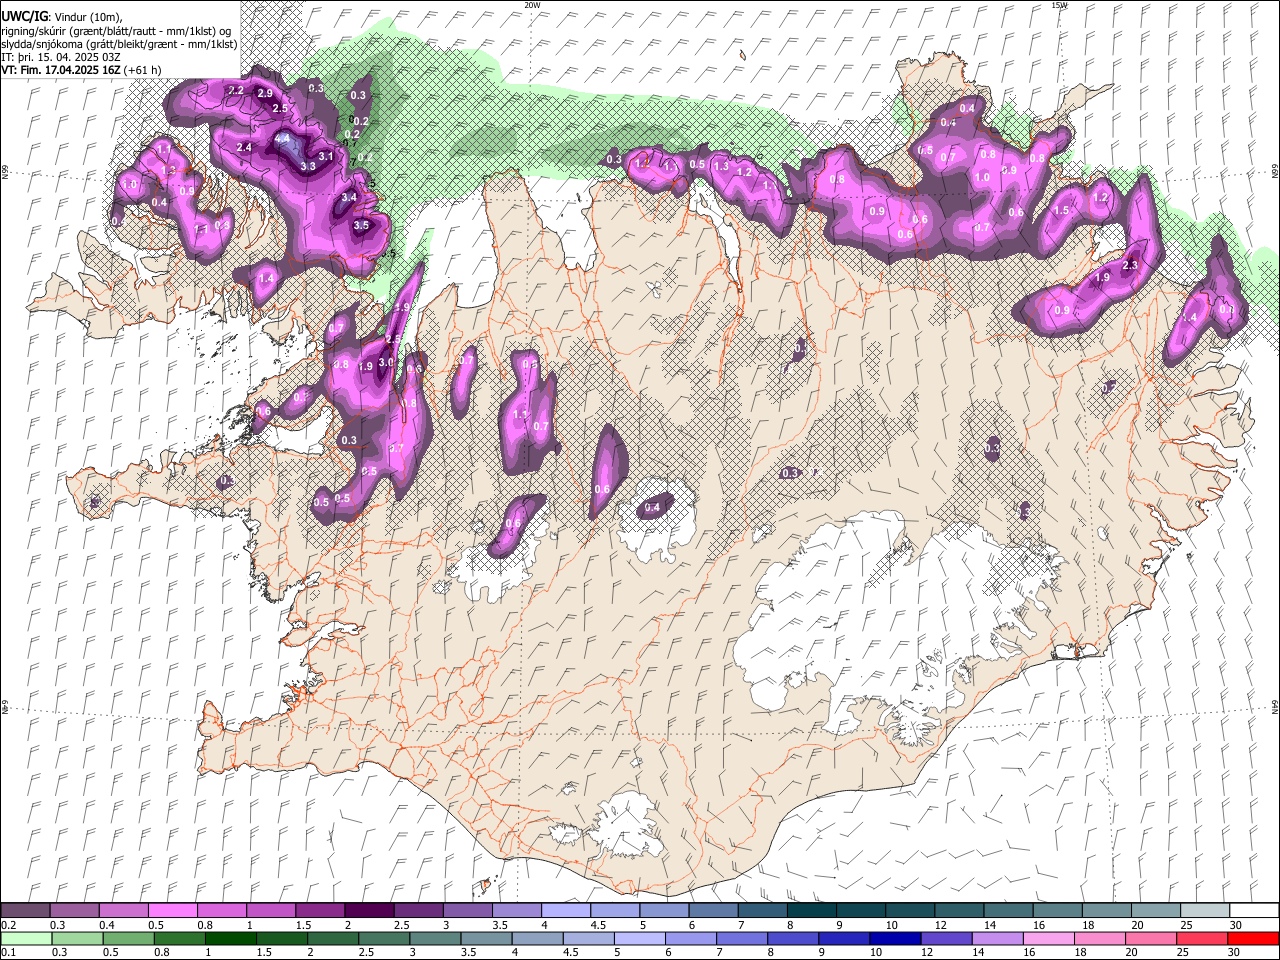Click the 'rigning/skúrir' legend description line
This screenshot has width=1280, height=960.
(117, 31)
